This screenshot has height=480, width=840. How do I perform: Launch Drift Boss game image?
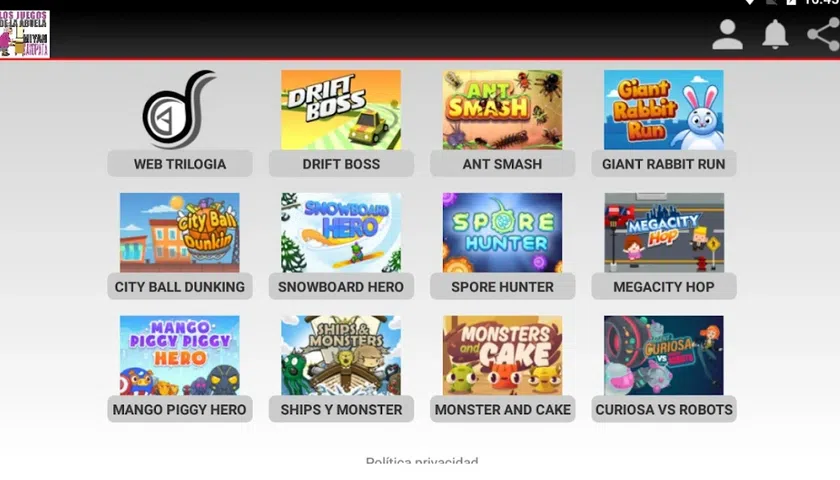click(x=341, y=110)
